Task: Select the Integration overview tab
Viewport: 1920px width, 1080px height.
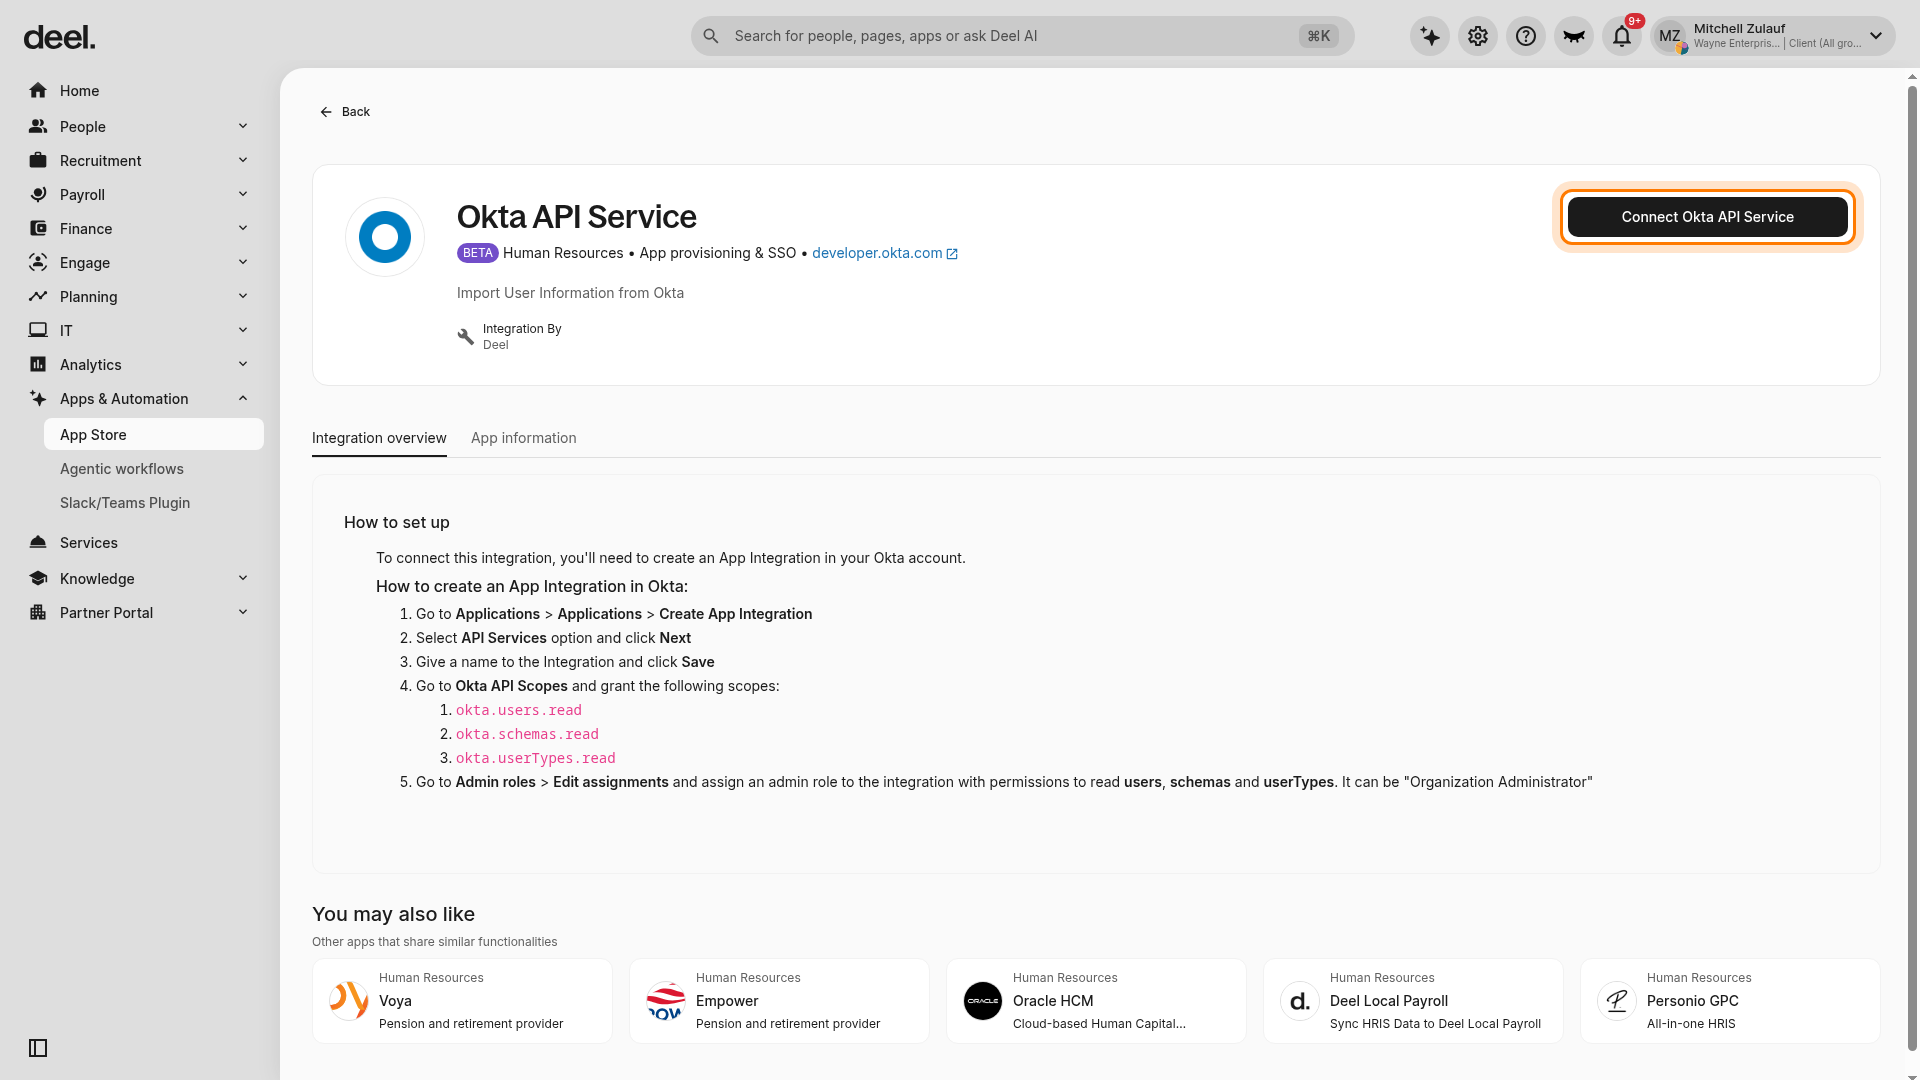Action: (379, 438)
